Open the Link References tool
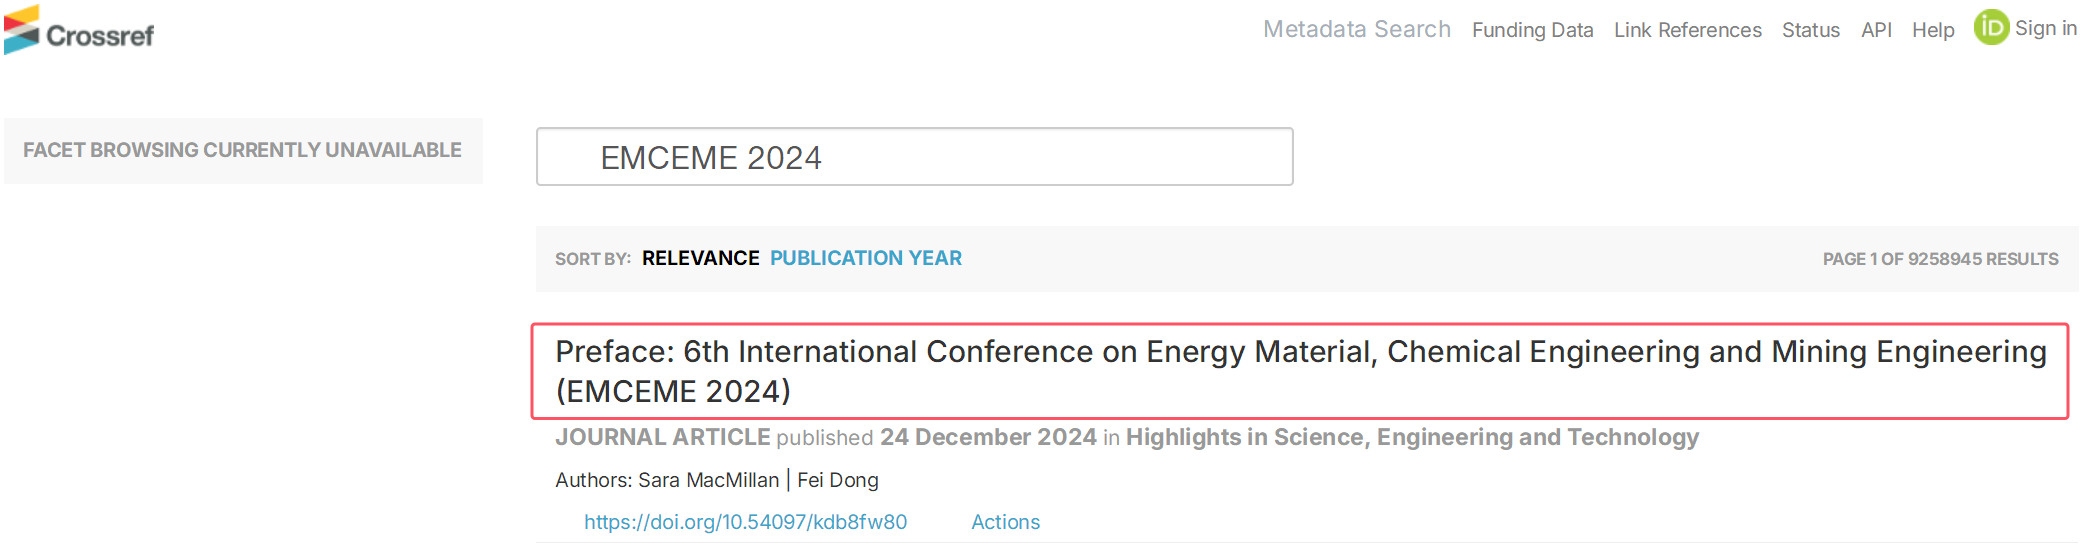Screen dimensions: 2086x549 (1687, 31)
